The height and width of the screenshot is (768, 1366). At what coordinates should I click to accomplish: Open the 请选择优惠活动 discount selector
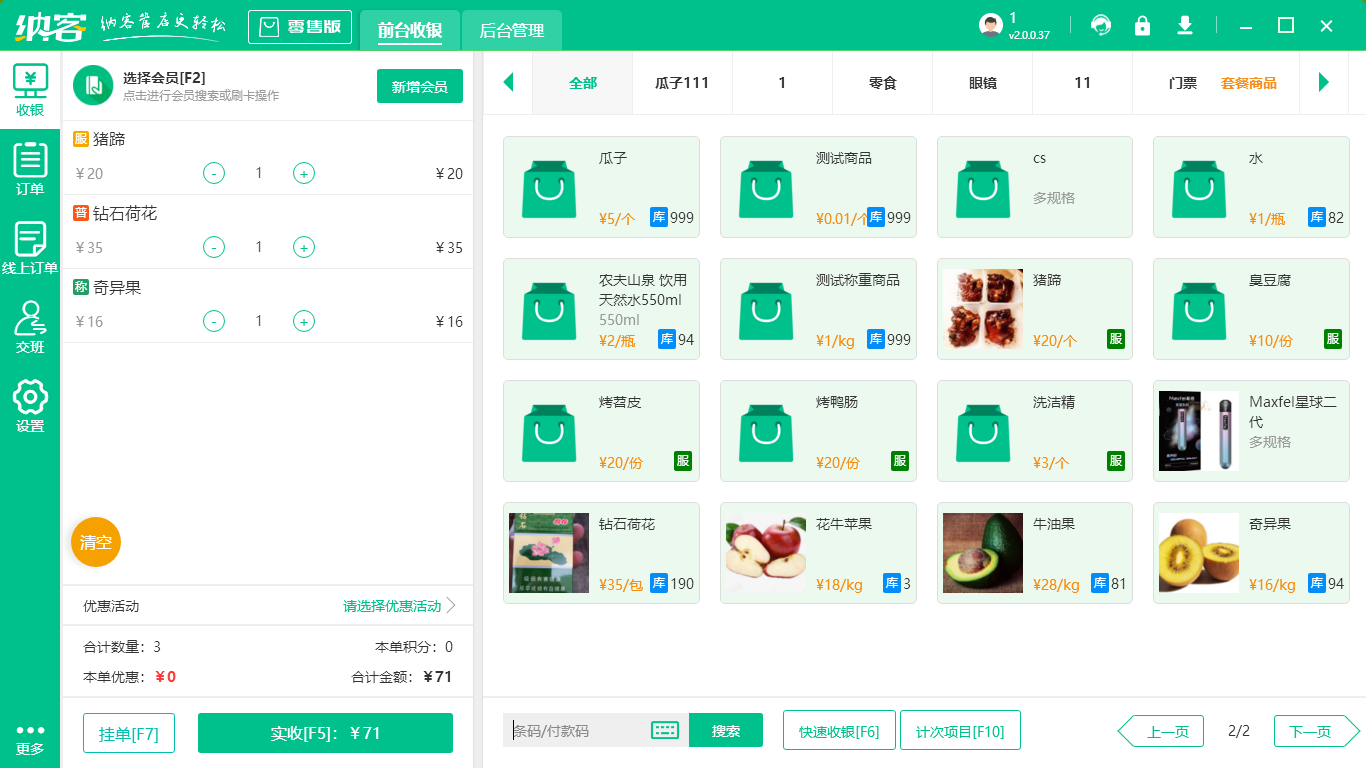point(390,604)
